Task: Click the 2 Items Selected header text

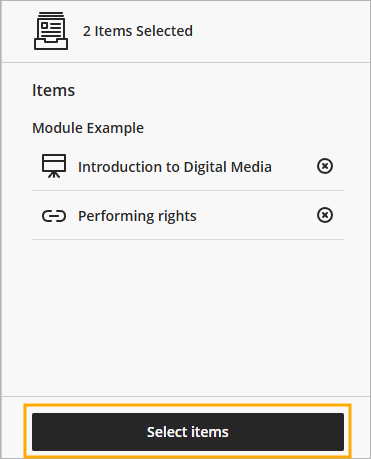Action: click(138, 31)
